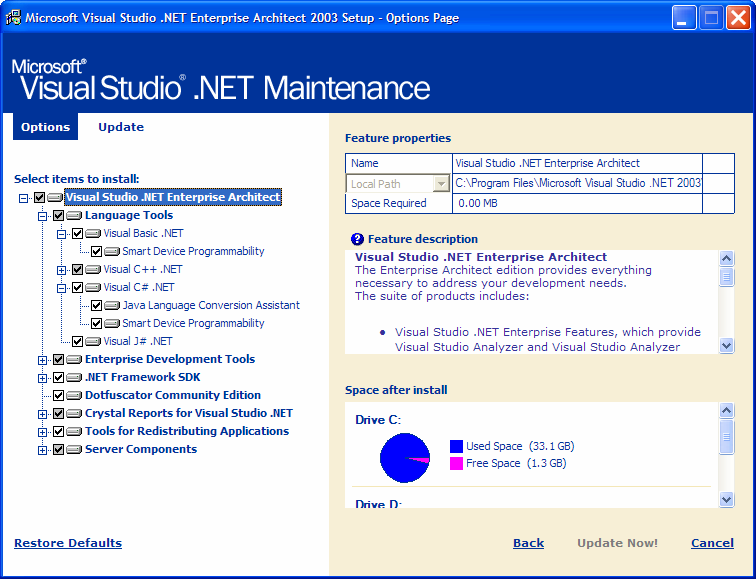Click drive icon beside Crystal Reports for Visual Studio
The width and height of the screenshot is (756, 579).
pyautogui.click(x=74, y=413)
